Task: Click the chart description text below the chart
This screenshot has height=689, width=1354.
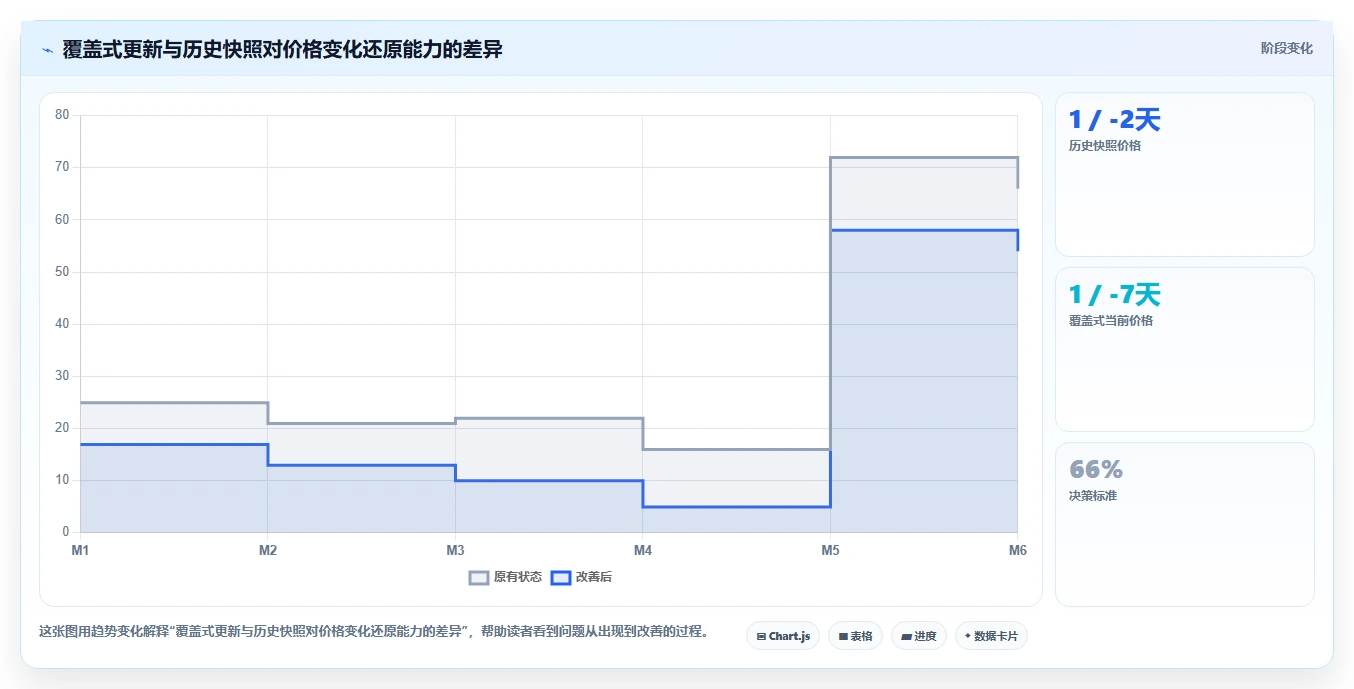Action: point(373,632)
